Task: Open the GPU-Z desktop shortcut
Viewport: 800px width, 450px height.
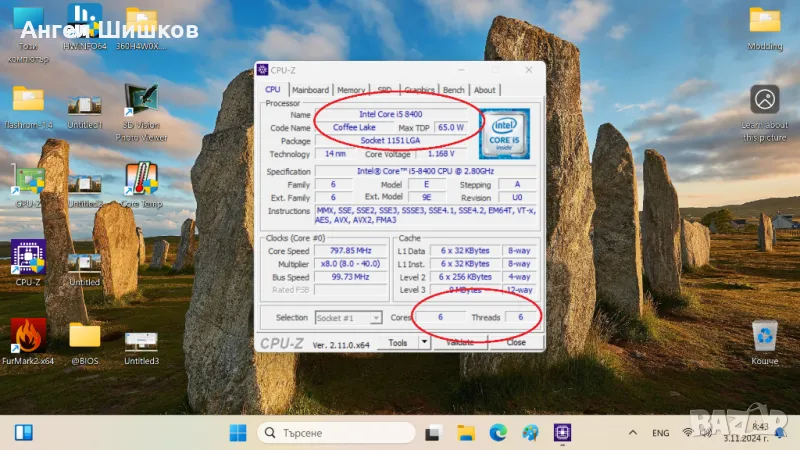Action: pyautogui.click(x=27, y=181)
